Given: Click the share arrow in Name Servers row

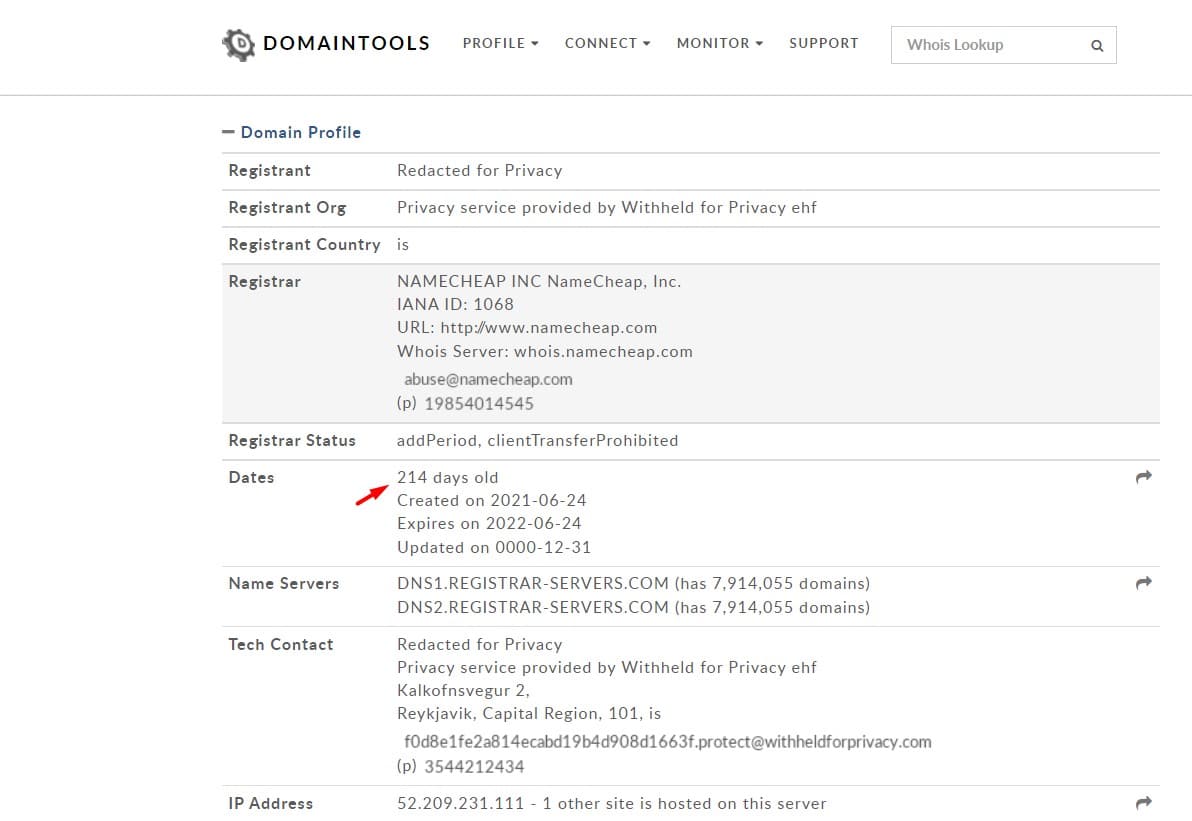Looking at the screenshot, I should (1143, 582).
